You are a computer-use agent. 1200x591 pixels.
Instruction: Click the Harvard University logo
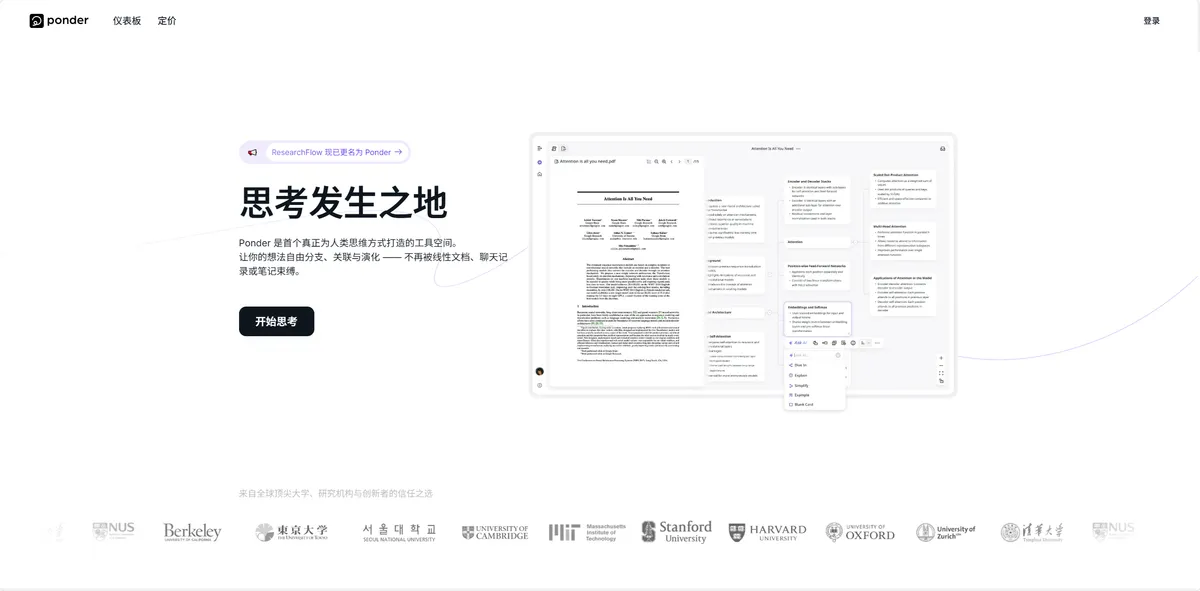pos(767,532)
